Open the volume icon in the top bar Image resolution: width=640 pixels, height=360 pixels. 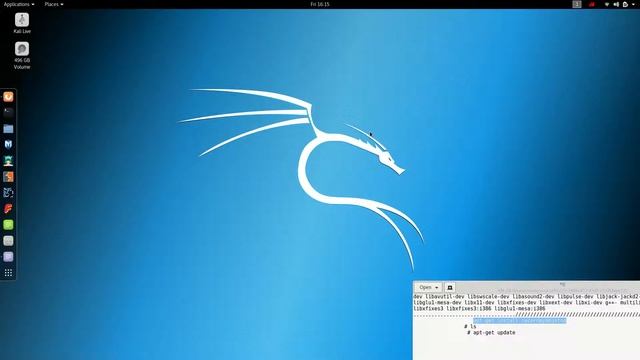coord(616,4)
